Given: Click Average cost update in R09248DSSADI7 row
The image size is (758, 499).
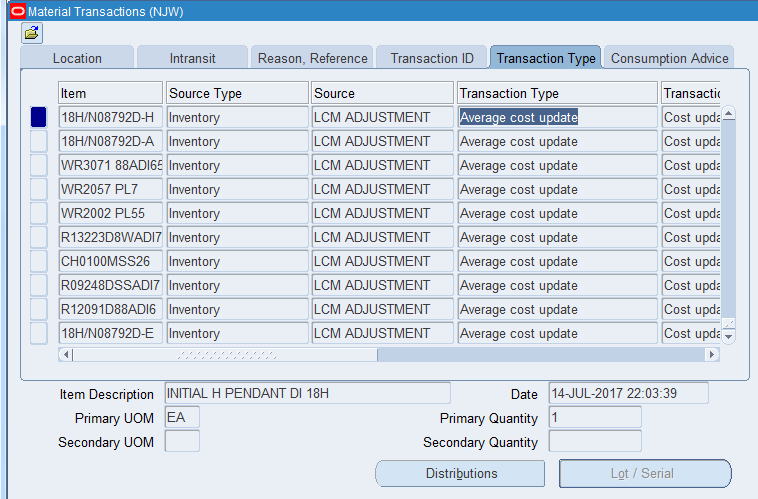Looking at the screenshot, I should click(x=557, y=285).
